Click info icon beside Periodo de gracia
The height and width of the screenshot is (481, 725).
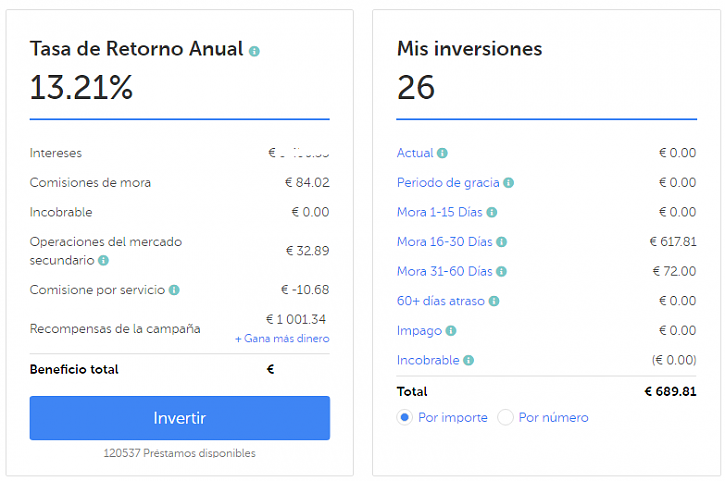(509, 183)
